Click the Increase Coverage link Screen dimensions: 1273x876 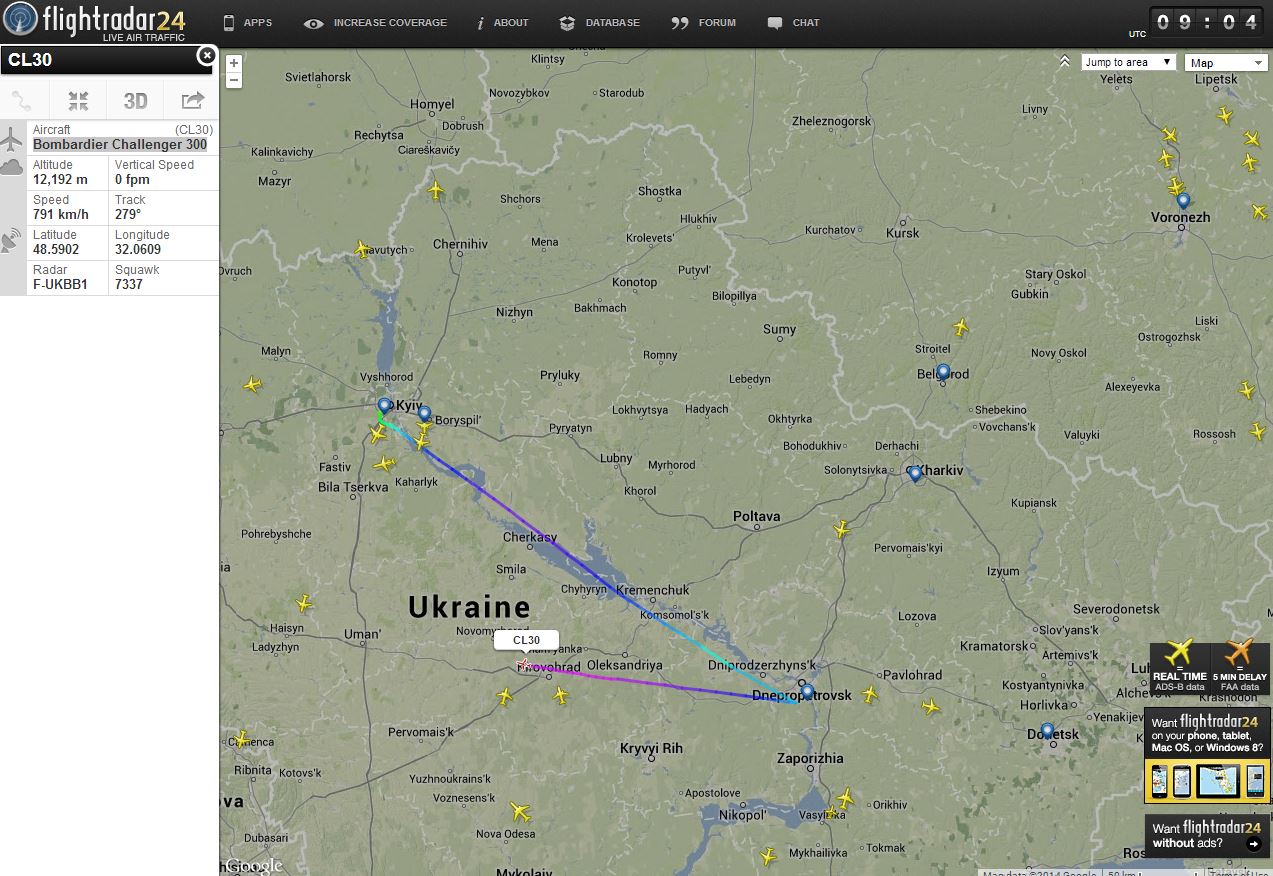click(x=376, y=23)
